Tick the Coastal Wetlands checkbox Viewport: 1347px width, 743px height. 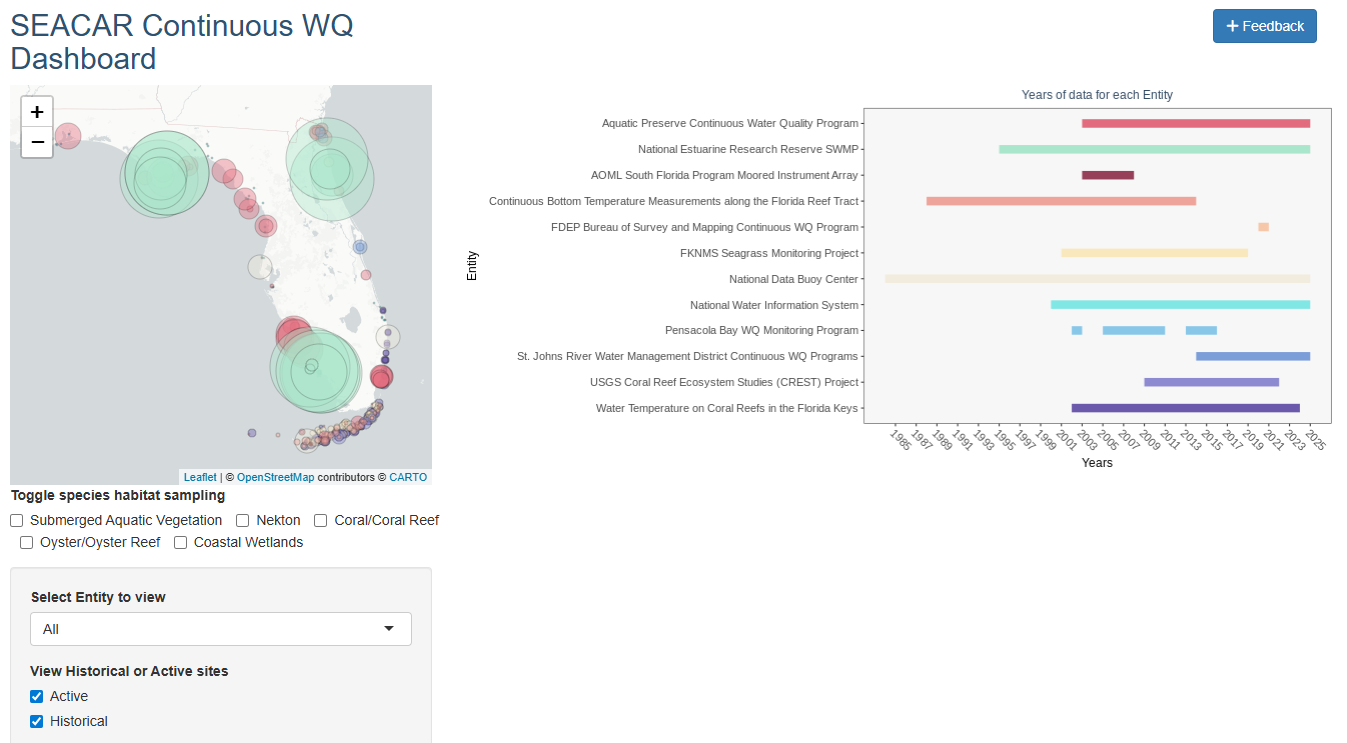(x=181, y=542)
